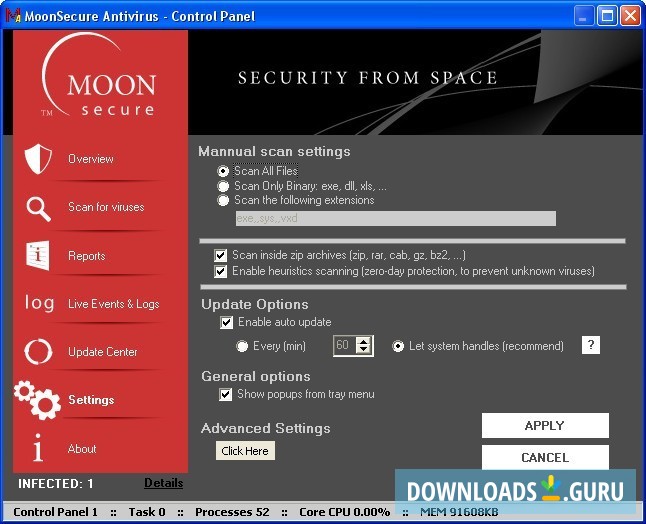Click Control Panel 1 in status bar

(56, 512)
